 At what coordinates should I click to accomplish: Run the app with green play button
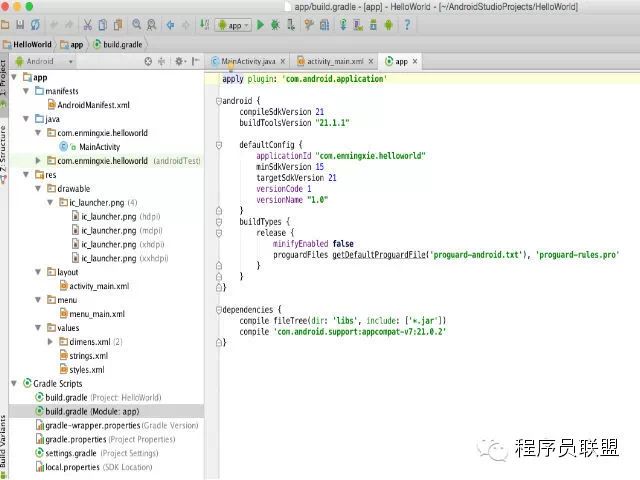click(260, 25)
